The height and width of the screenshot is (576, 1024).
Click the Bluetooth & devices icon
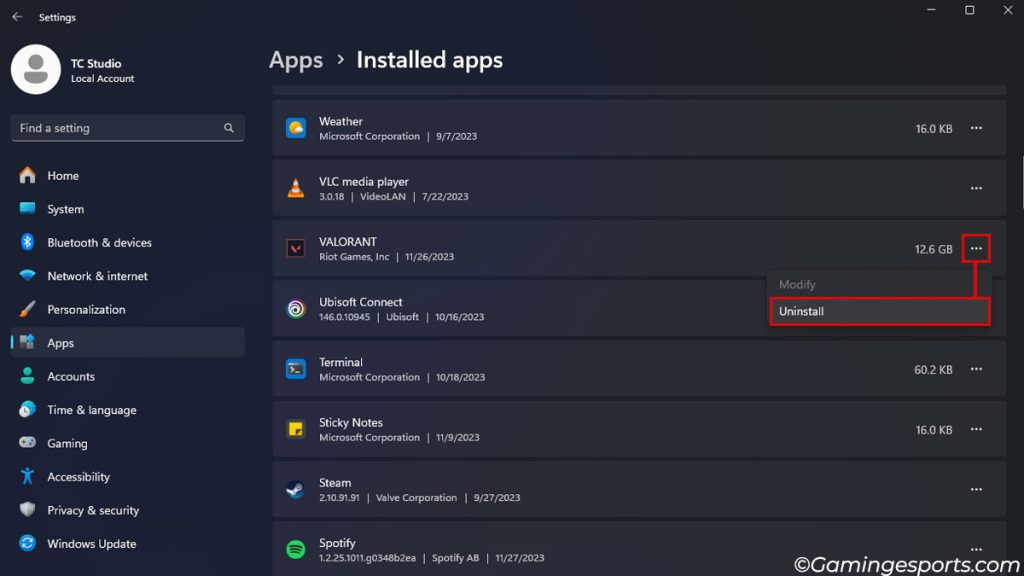tap(28, 242)
